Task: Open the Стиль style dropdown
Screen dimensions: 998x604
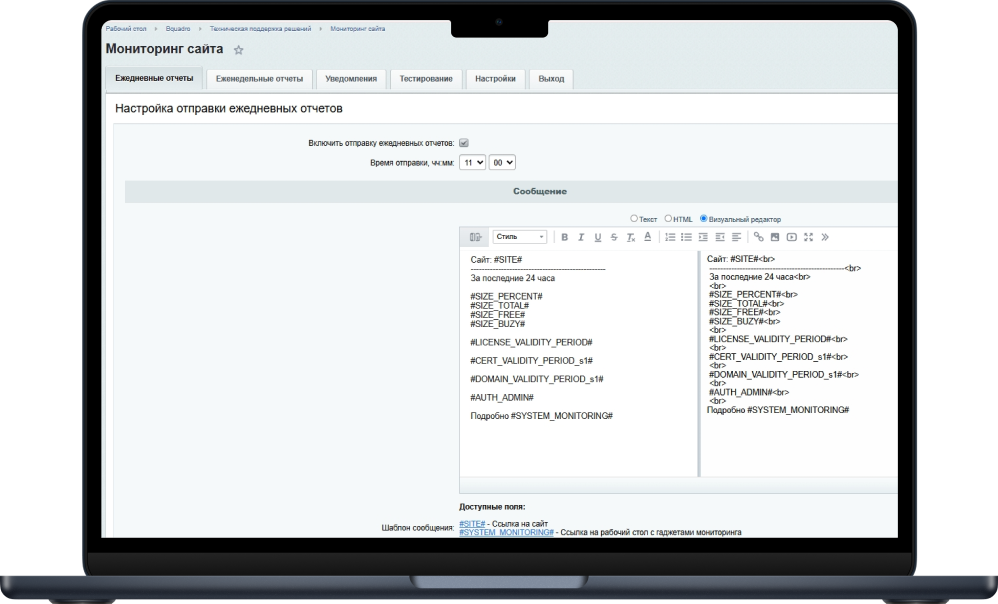Action: tap(520, 237)
